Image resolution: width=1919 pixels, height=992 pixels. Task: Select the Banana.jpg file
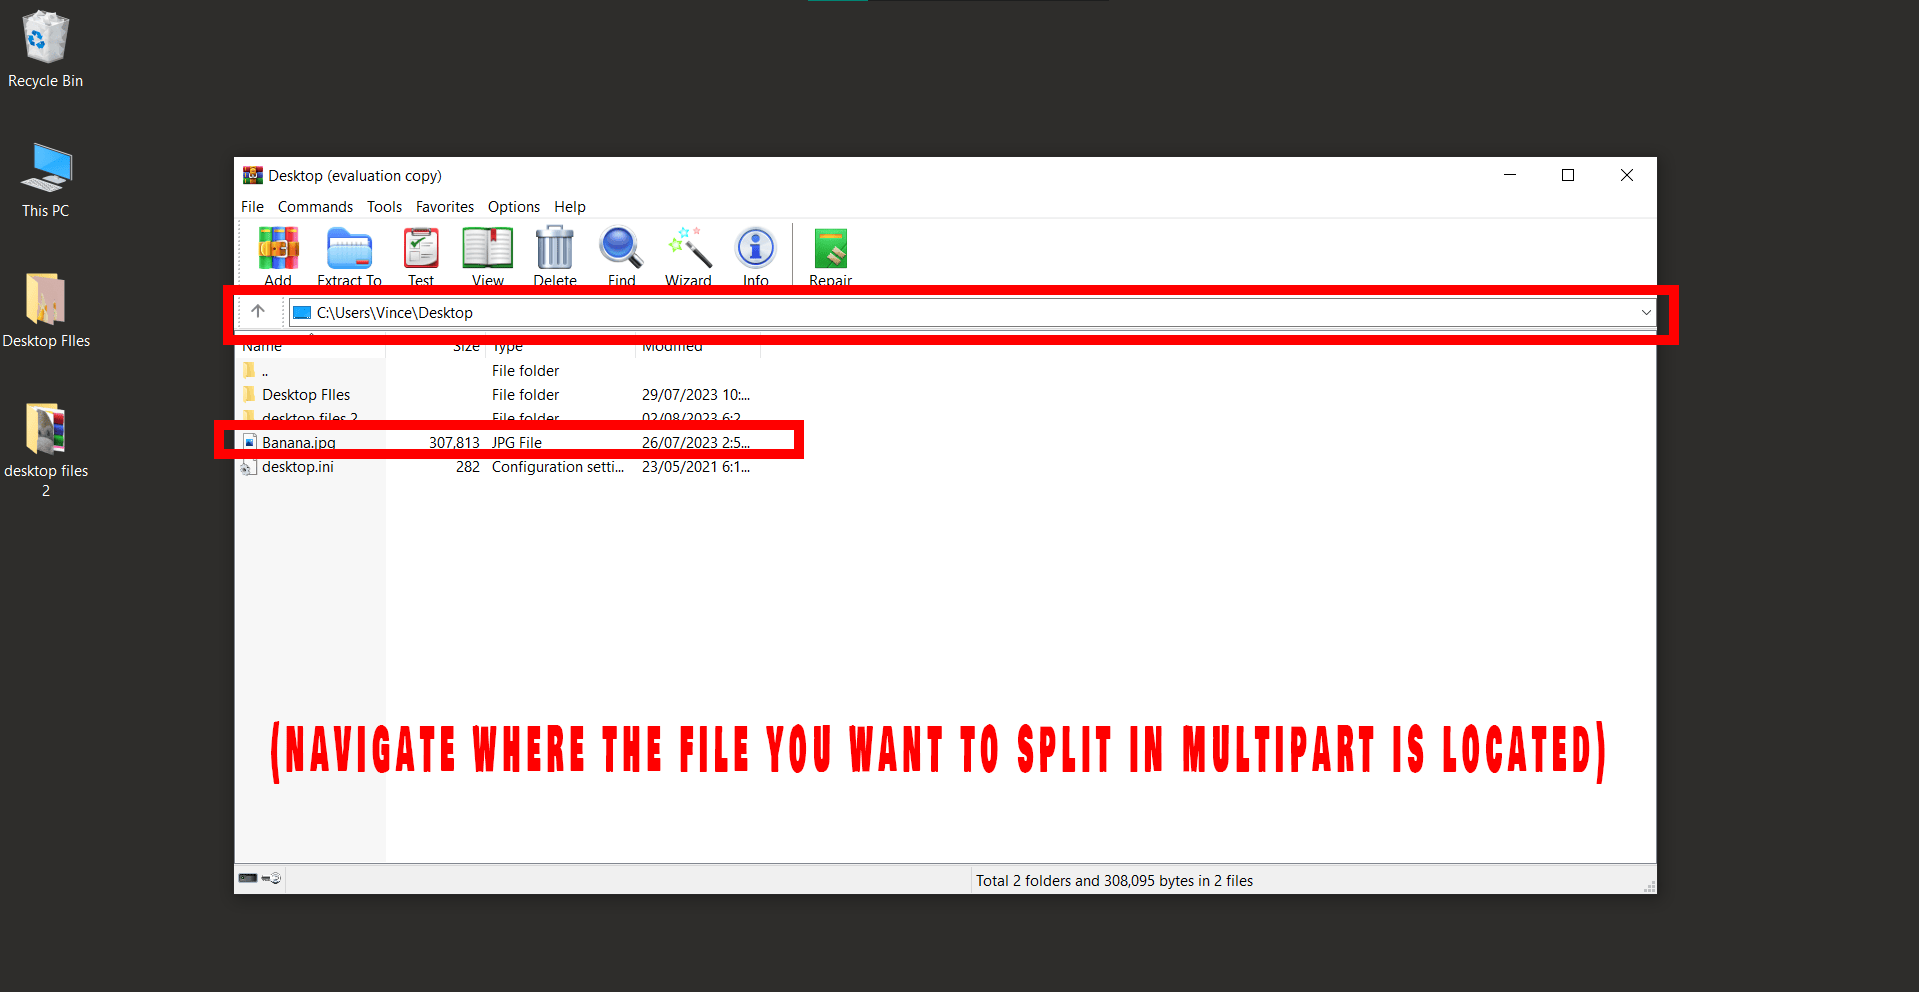point(298,442)
